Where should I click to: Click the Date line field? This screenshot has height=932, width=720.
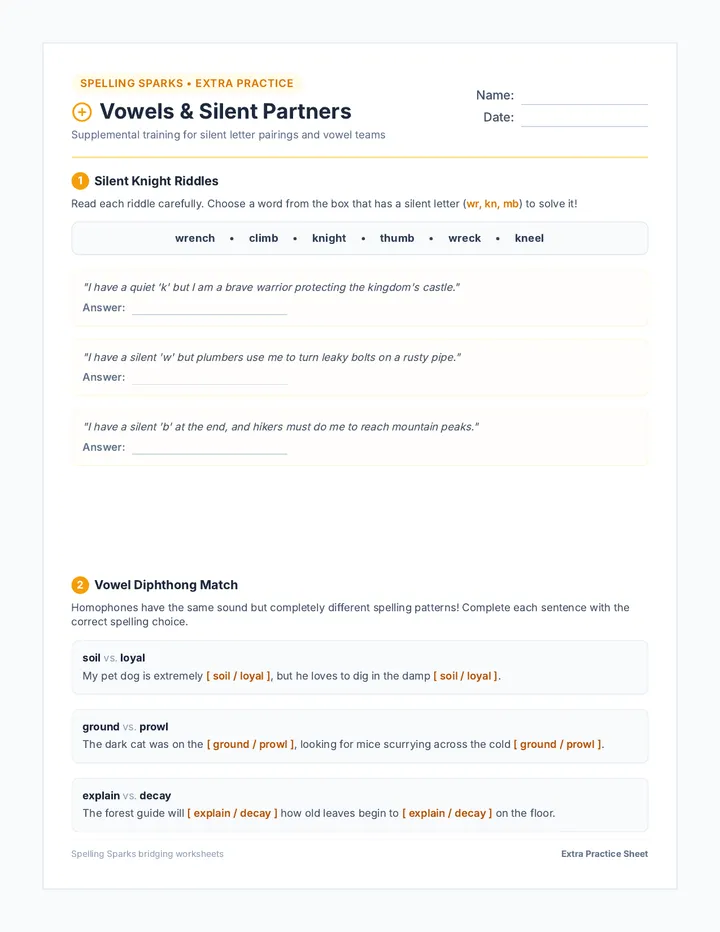coord(584,118)
